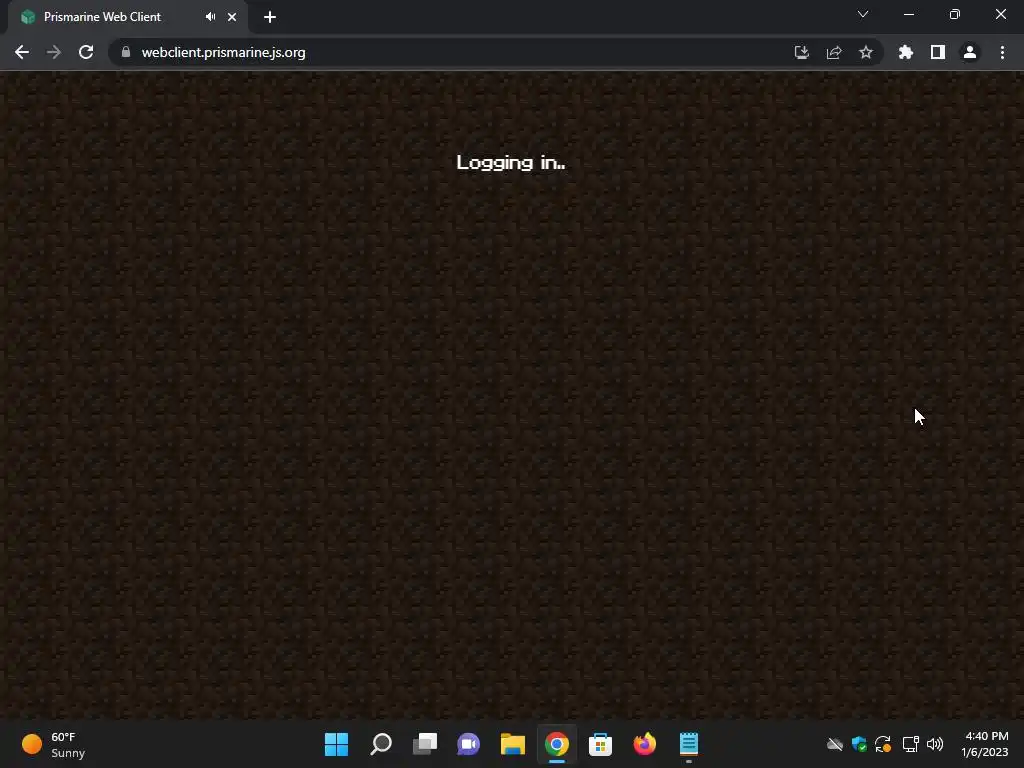
Task: Open taskbar Search
Action: pyautogui.click(x=381, y=744)
